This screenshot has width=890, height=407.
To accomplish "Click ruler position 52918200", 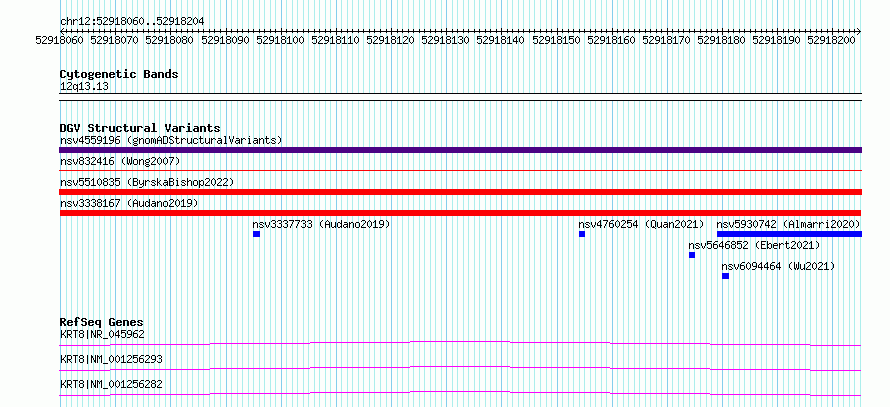I will (x=831, y=40).
